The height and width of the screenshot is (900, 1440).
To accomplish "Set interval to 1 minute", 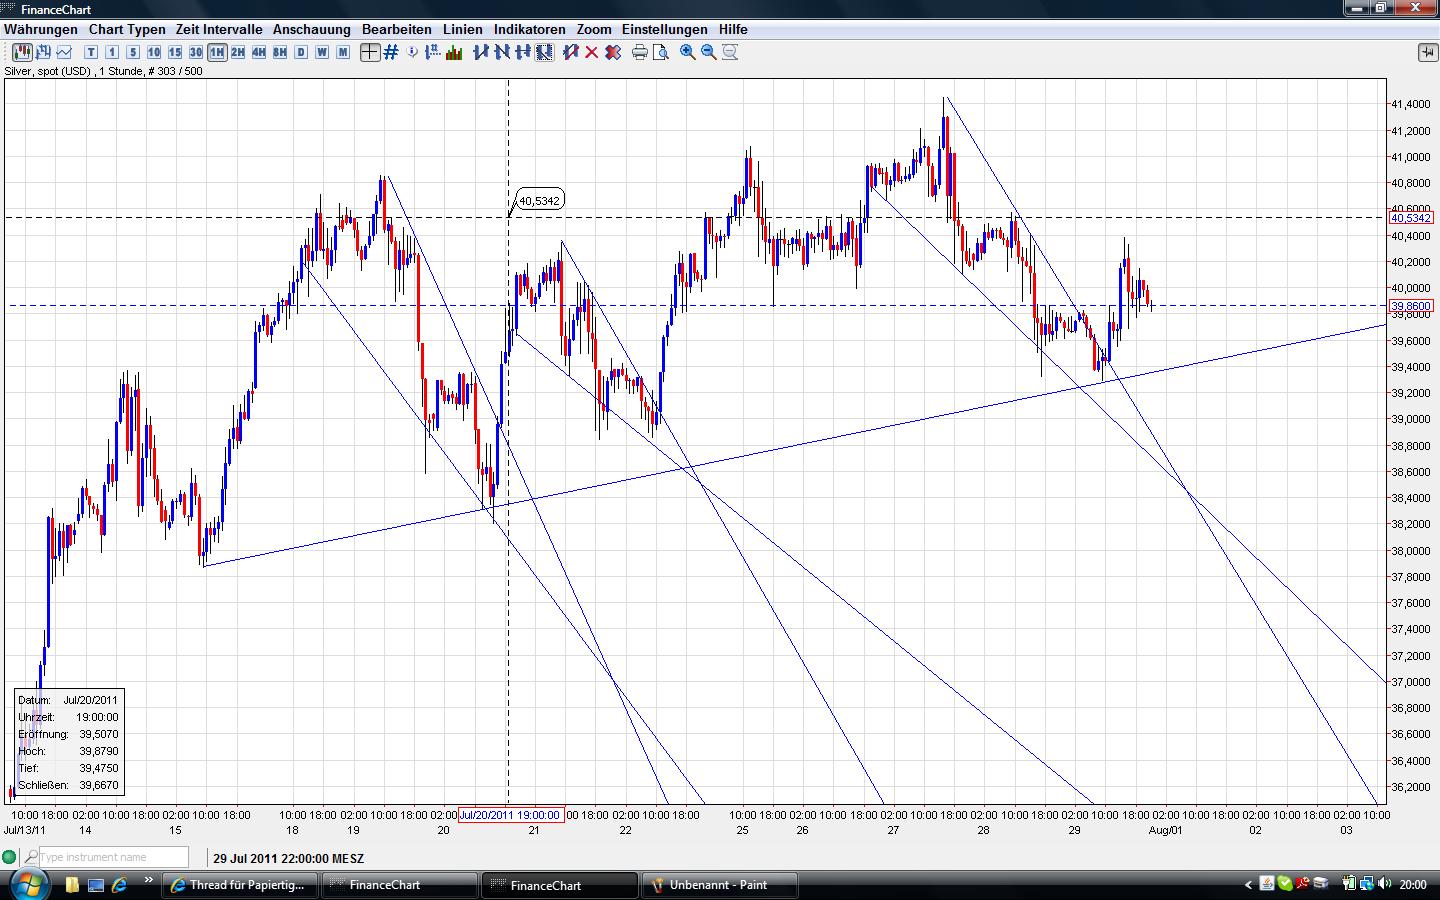I will [112, 52].
